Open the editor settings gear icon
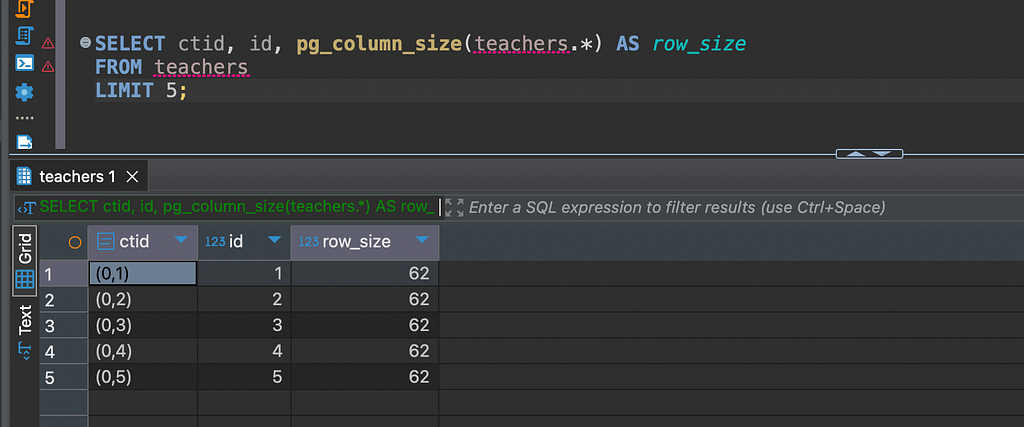This screenshot has width=1024, height=427. (x=24, y=91)
